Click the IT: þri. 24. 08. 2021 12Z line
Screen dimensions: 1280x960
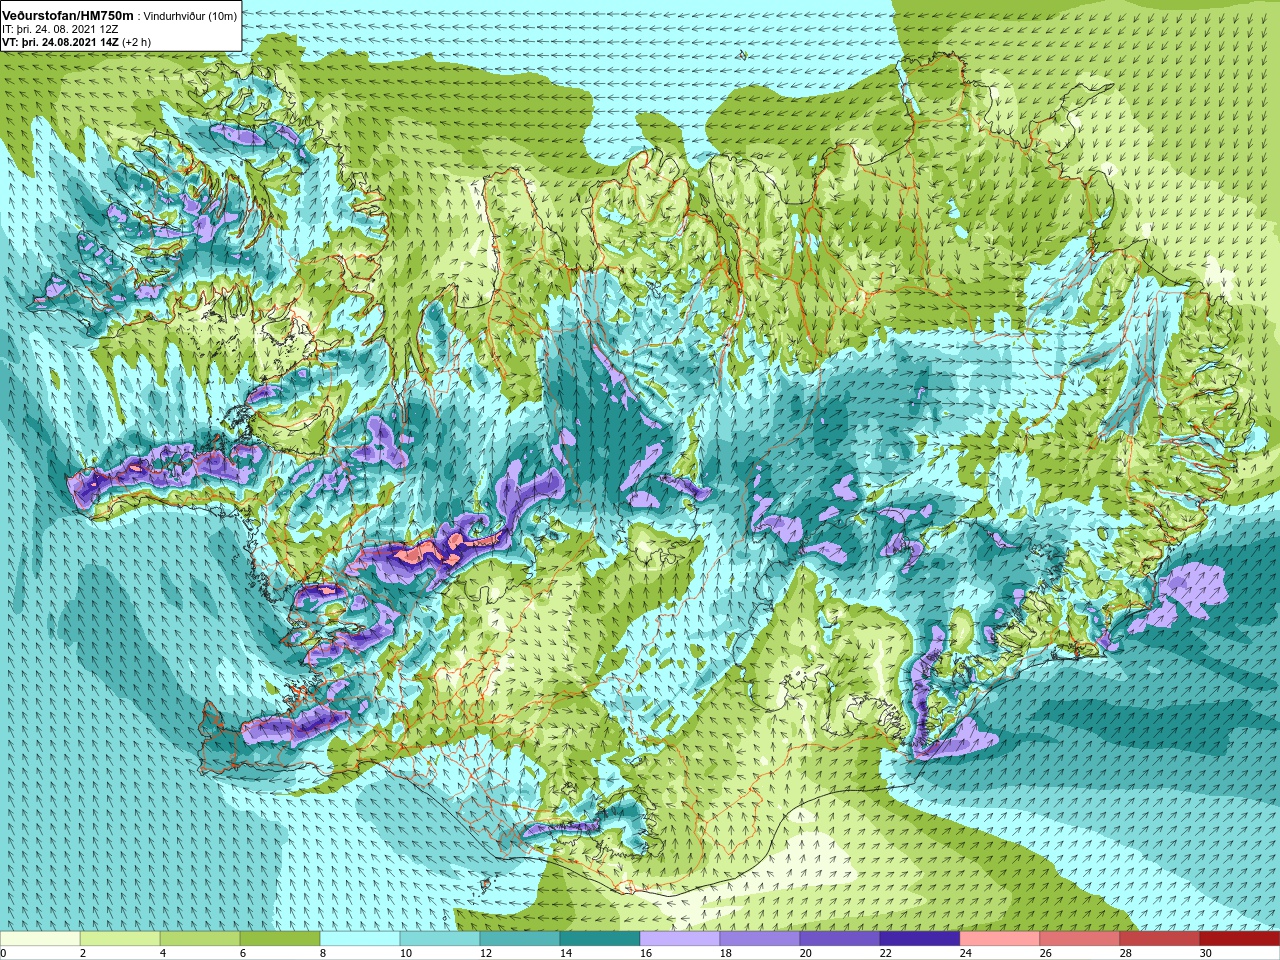pos(59,29)
